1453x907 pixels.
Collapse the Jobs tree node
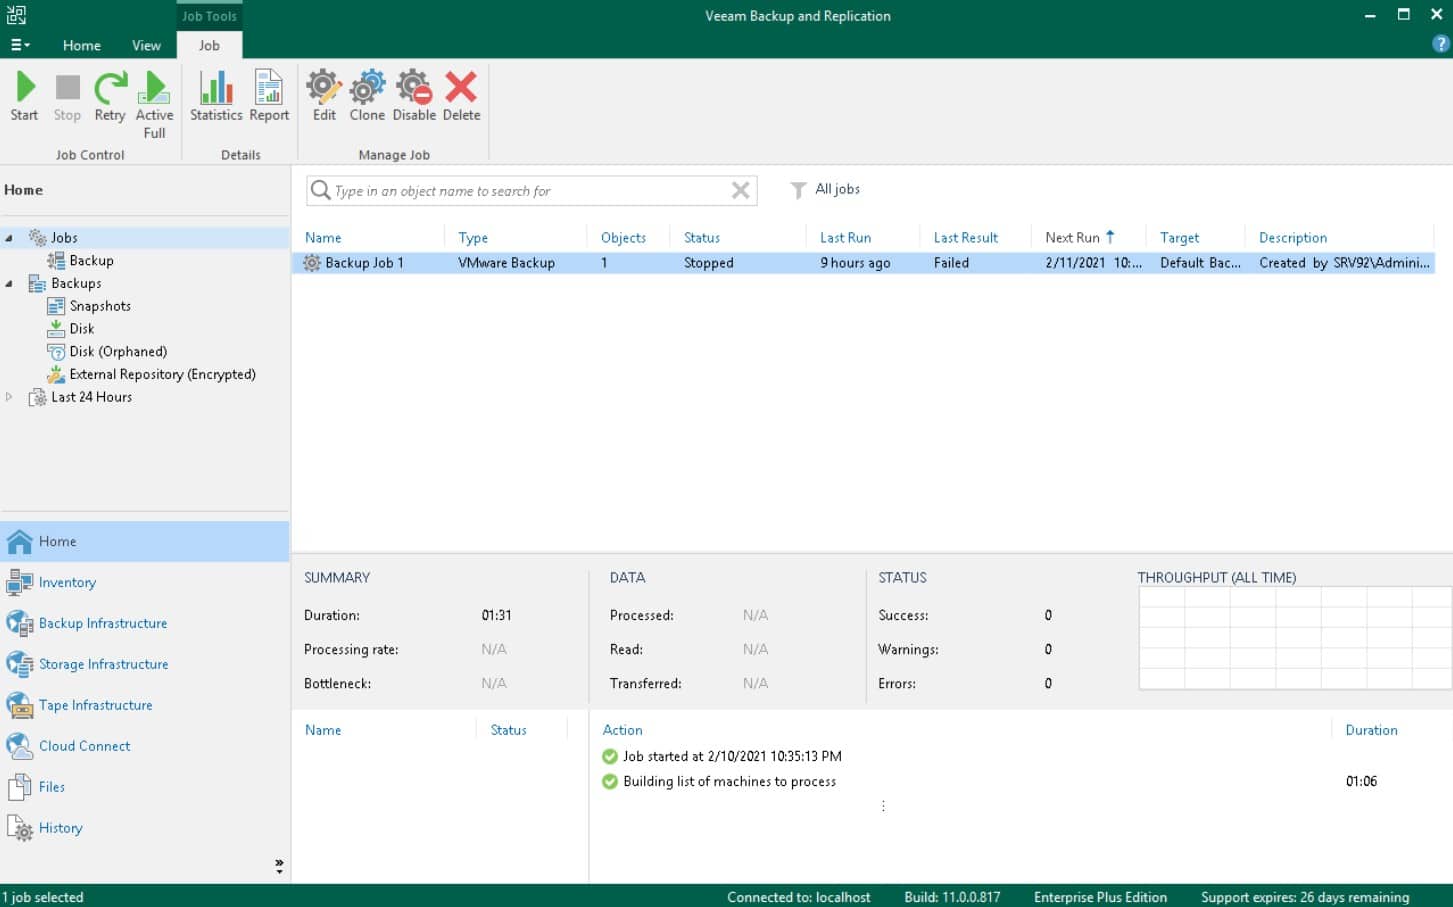(x=8, y=237)
